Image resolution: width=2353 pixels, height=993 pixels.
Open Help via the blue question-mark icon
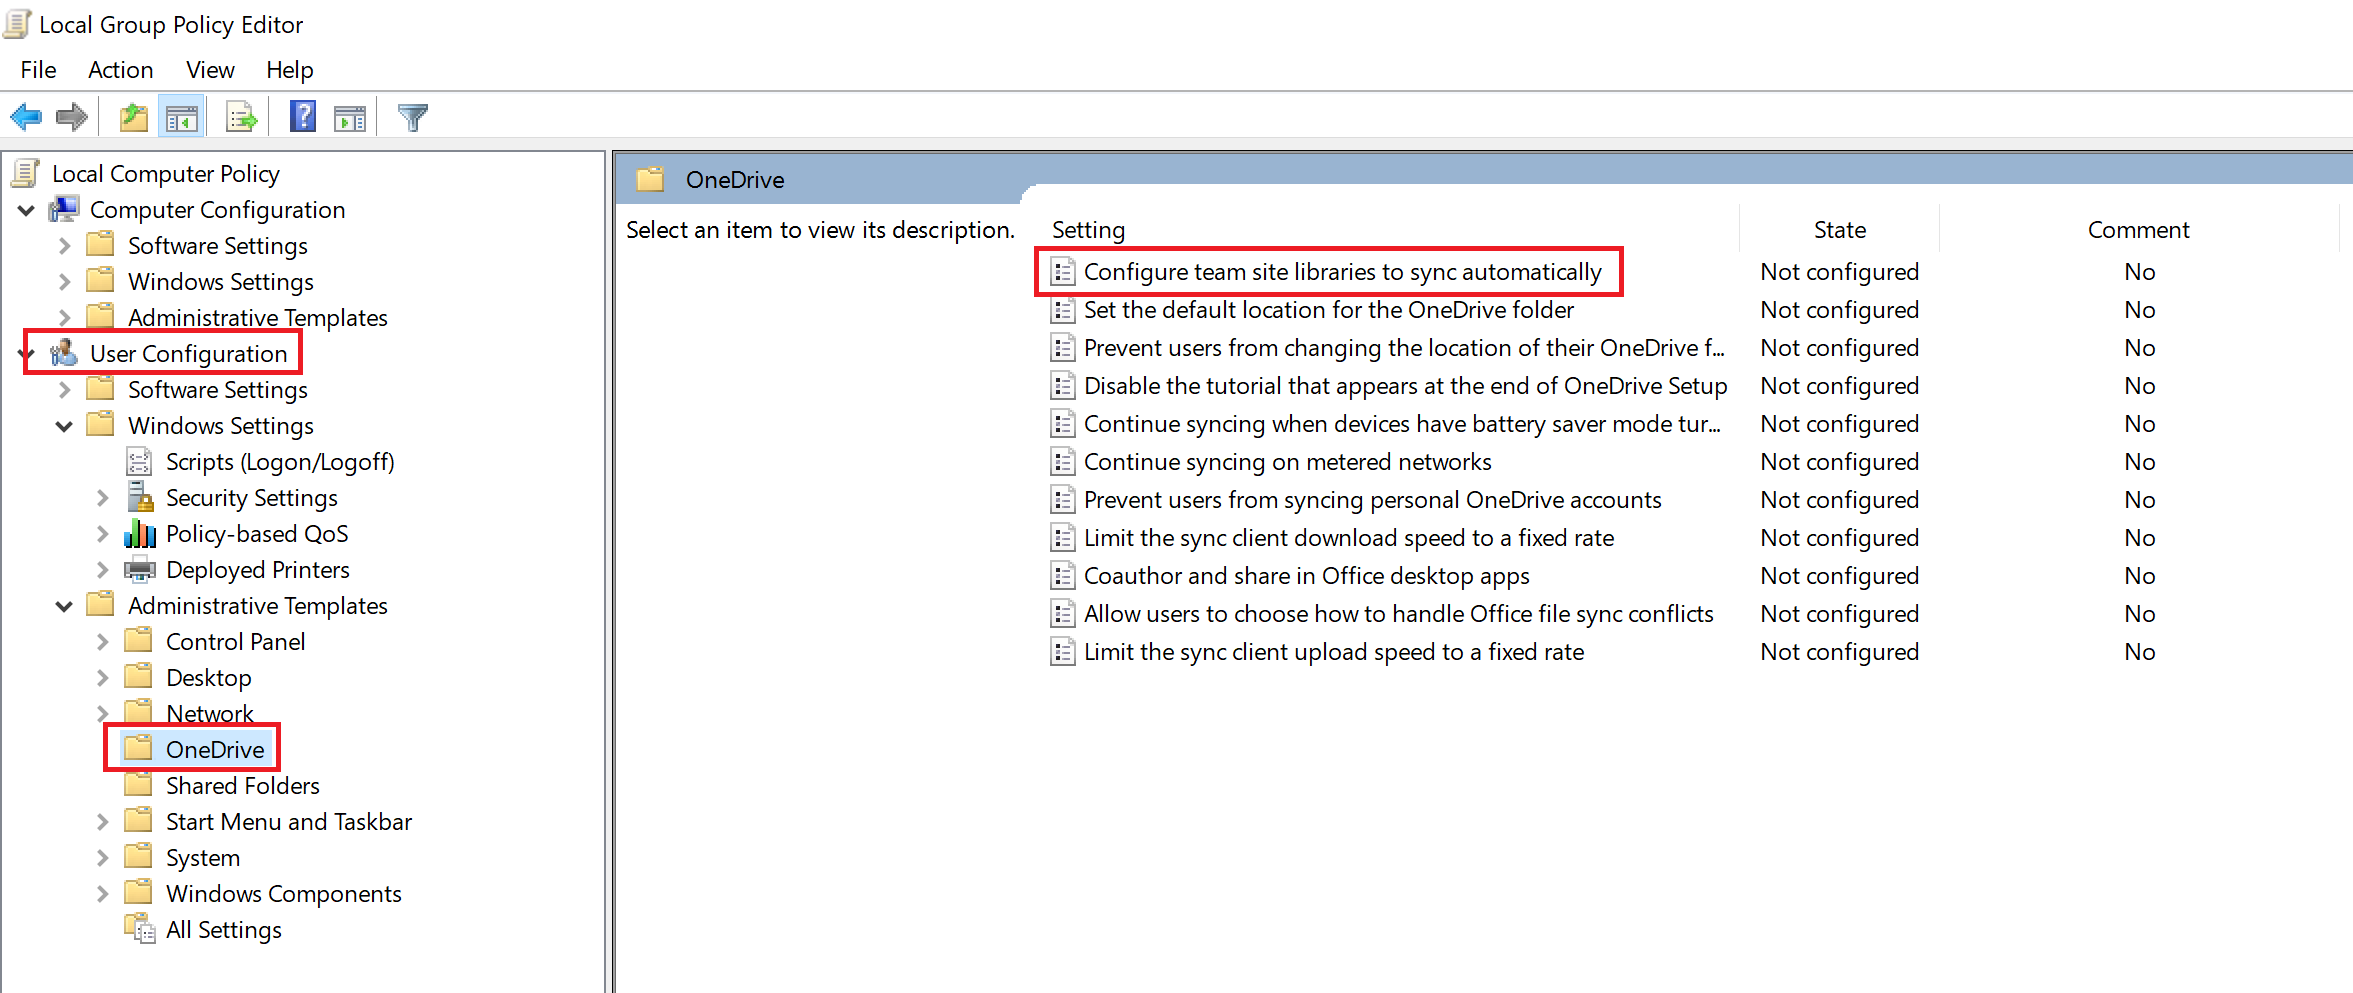[302, 118]
